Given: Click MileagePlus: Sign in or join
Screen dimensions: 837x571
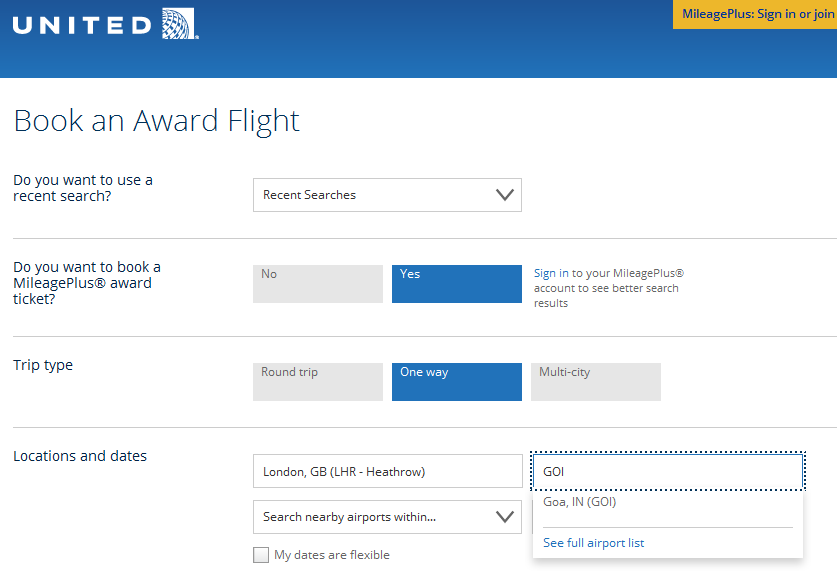Looking at the screenshot, I should (x=755, y=14).
